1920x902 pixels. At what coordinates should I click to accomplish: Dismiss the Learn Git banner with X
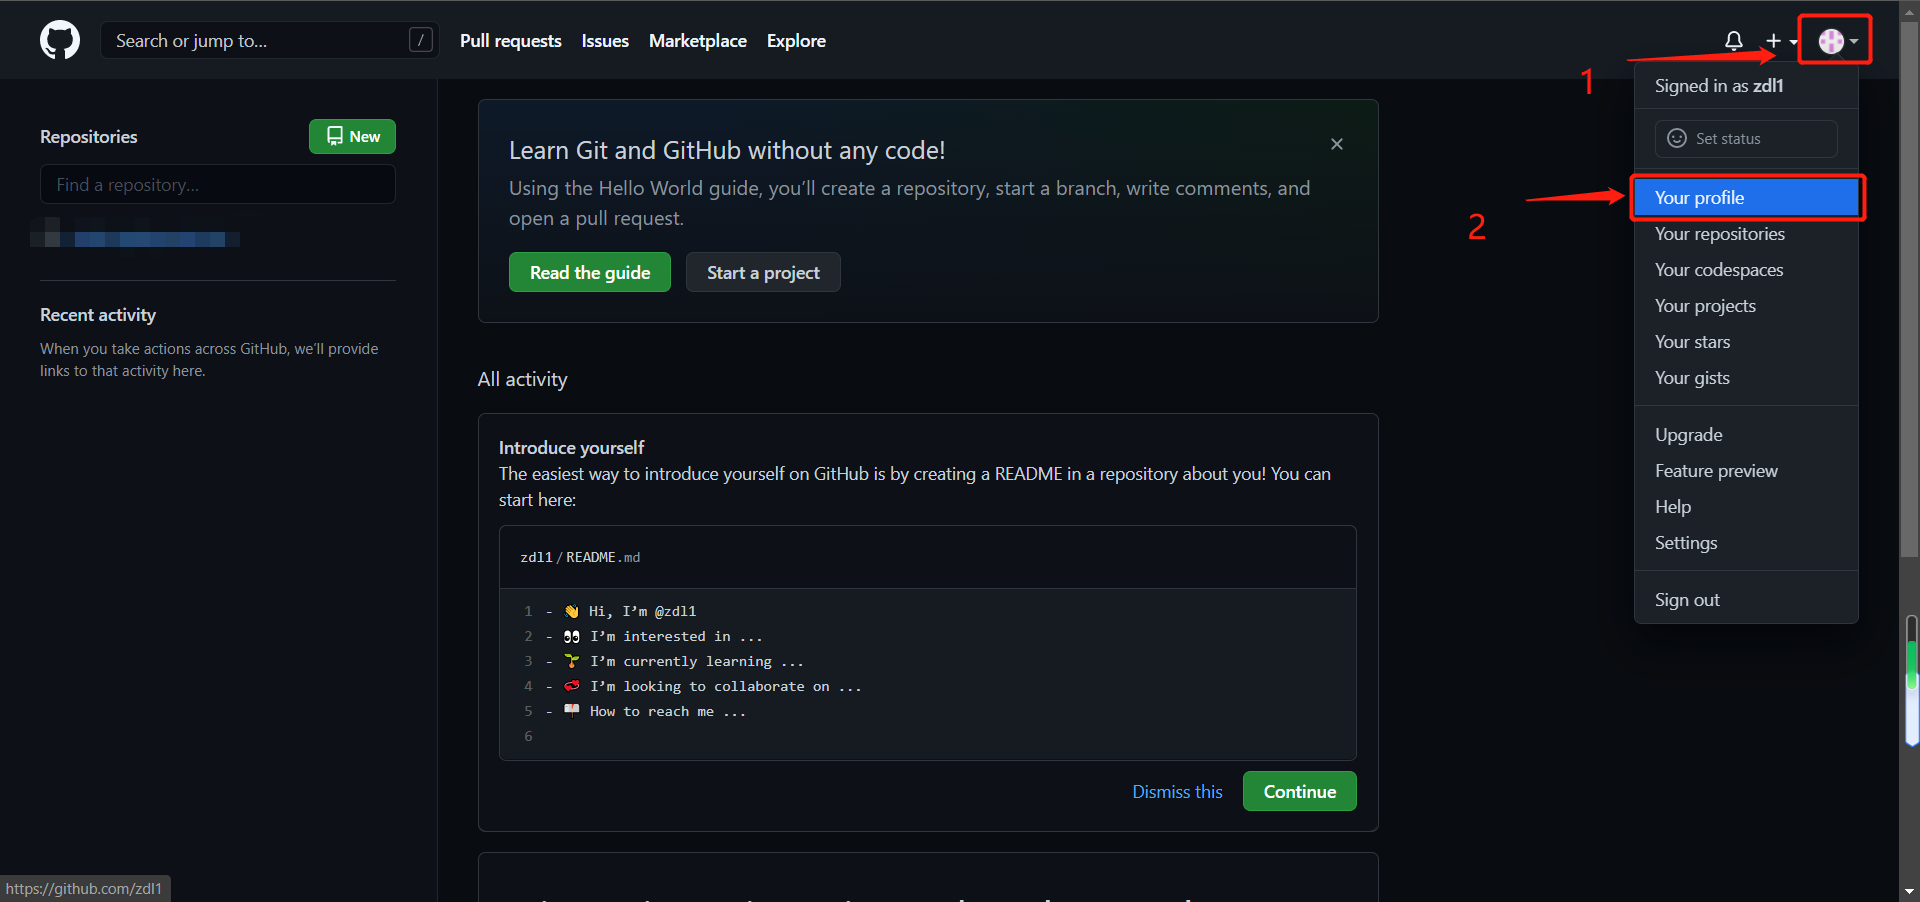1337,144
